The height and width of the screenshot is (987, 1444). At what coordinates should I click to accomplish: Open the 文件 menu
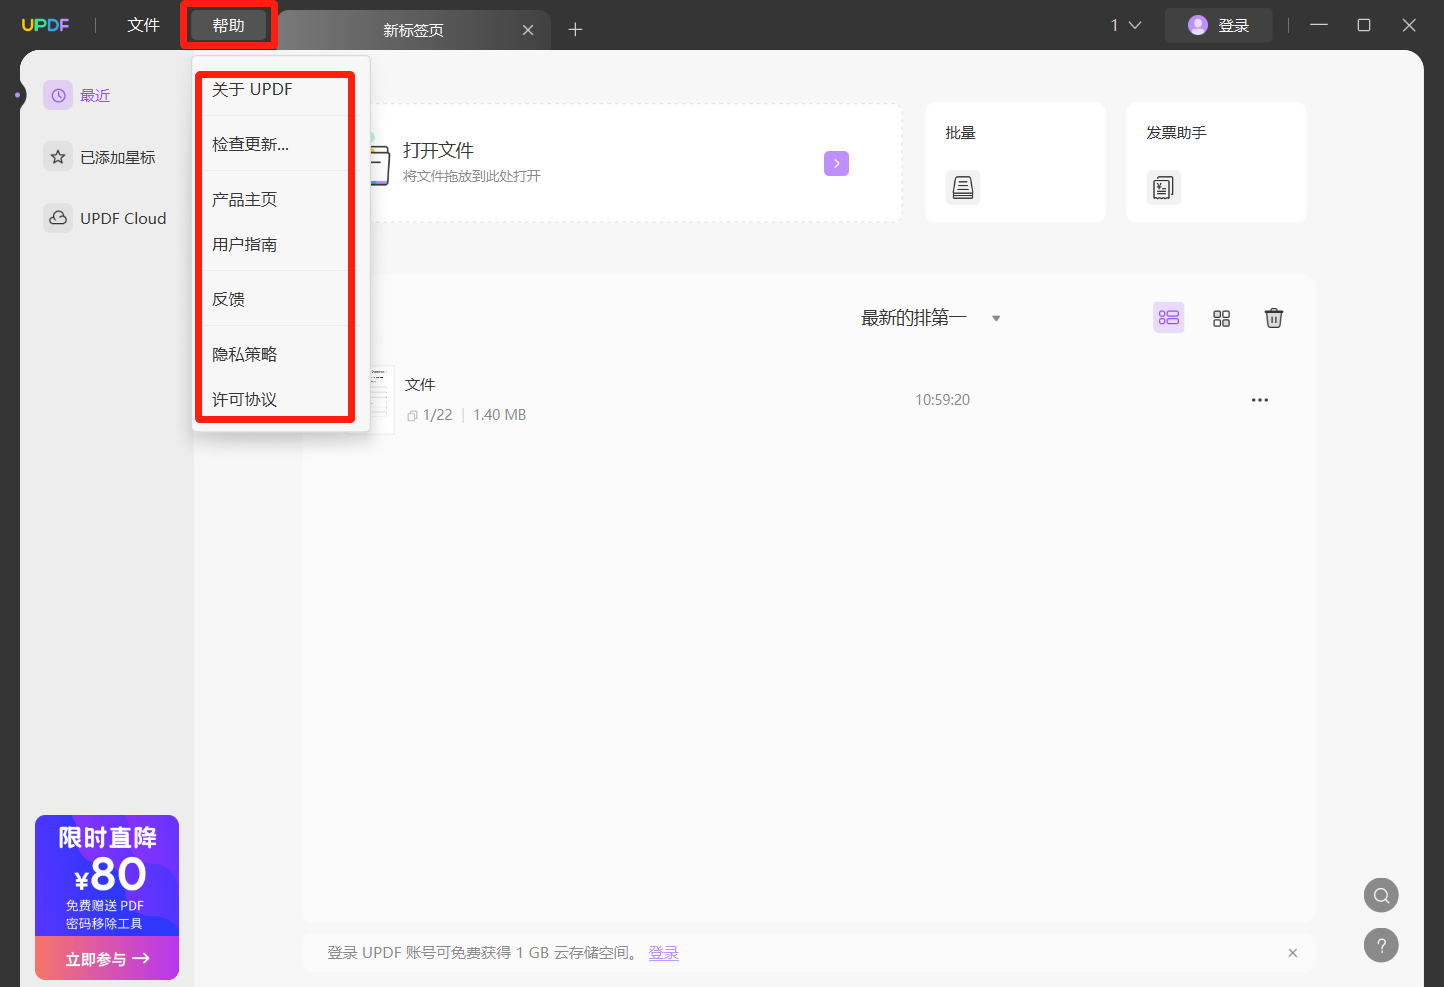[x=143, y=25]
